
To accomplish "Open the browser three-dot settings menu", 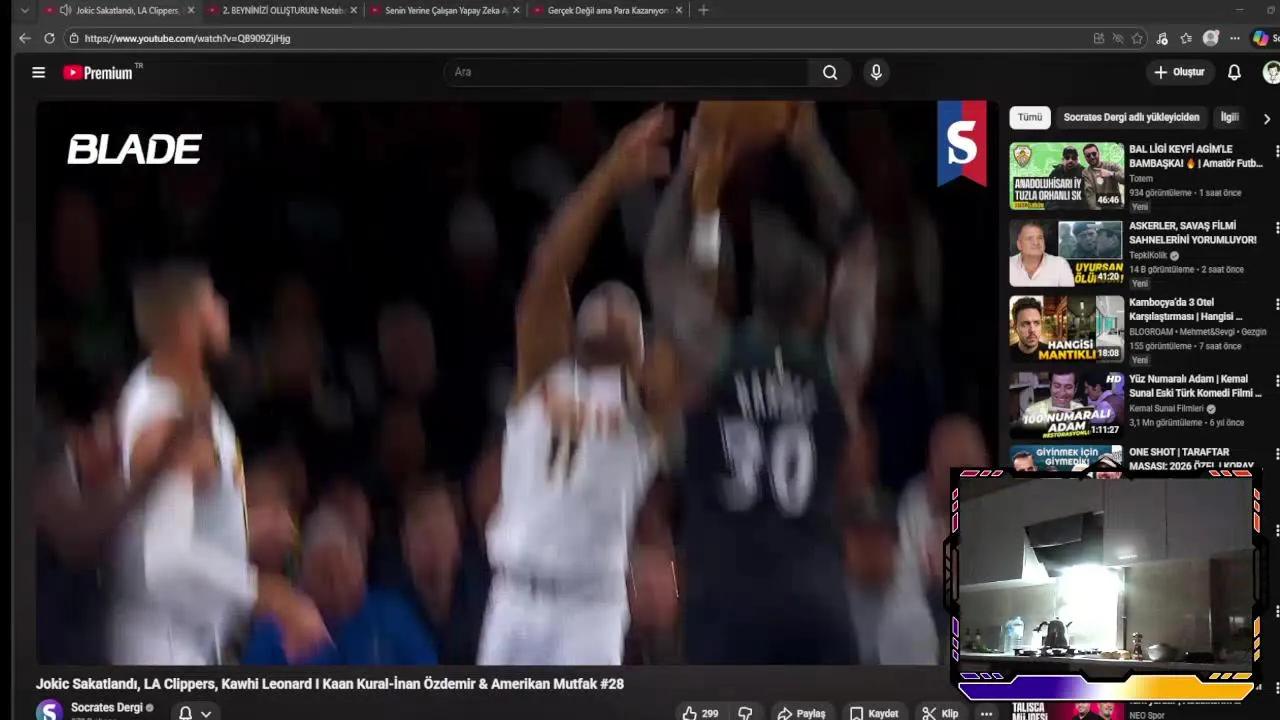I will (1235, 38).
